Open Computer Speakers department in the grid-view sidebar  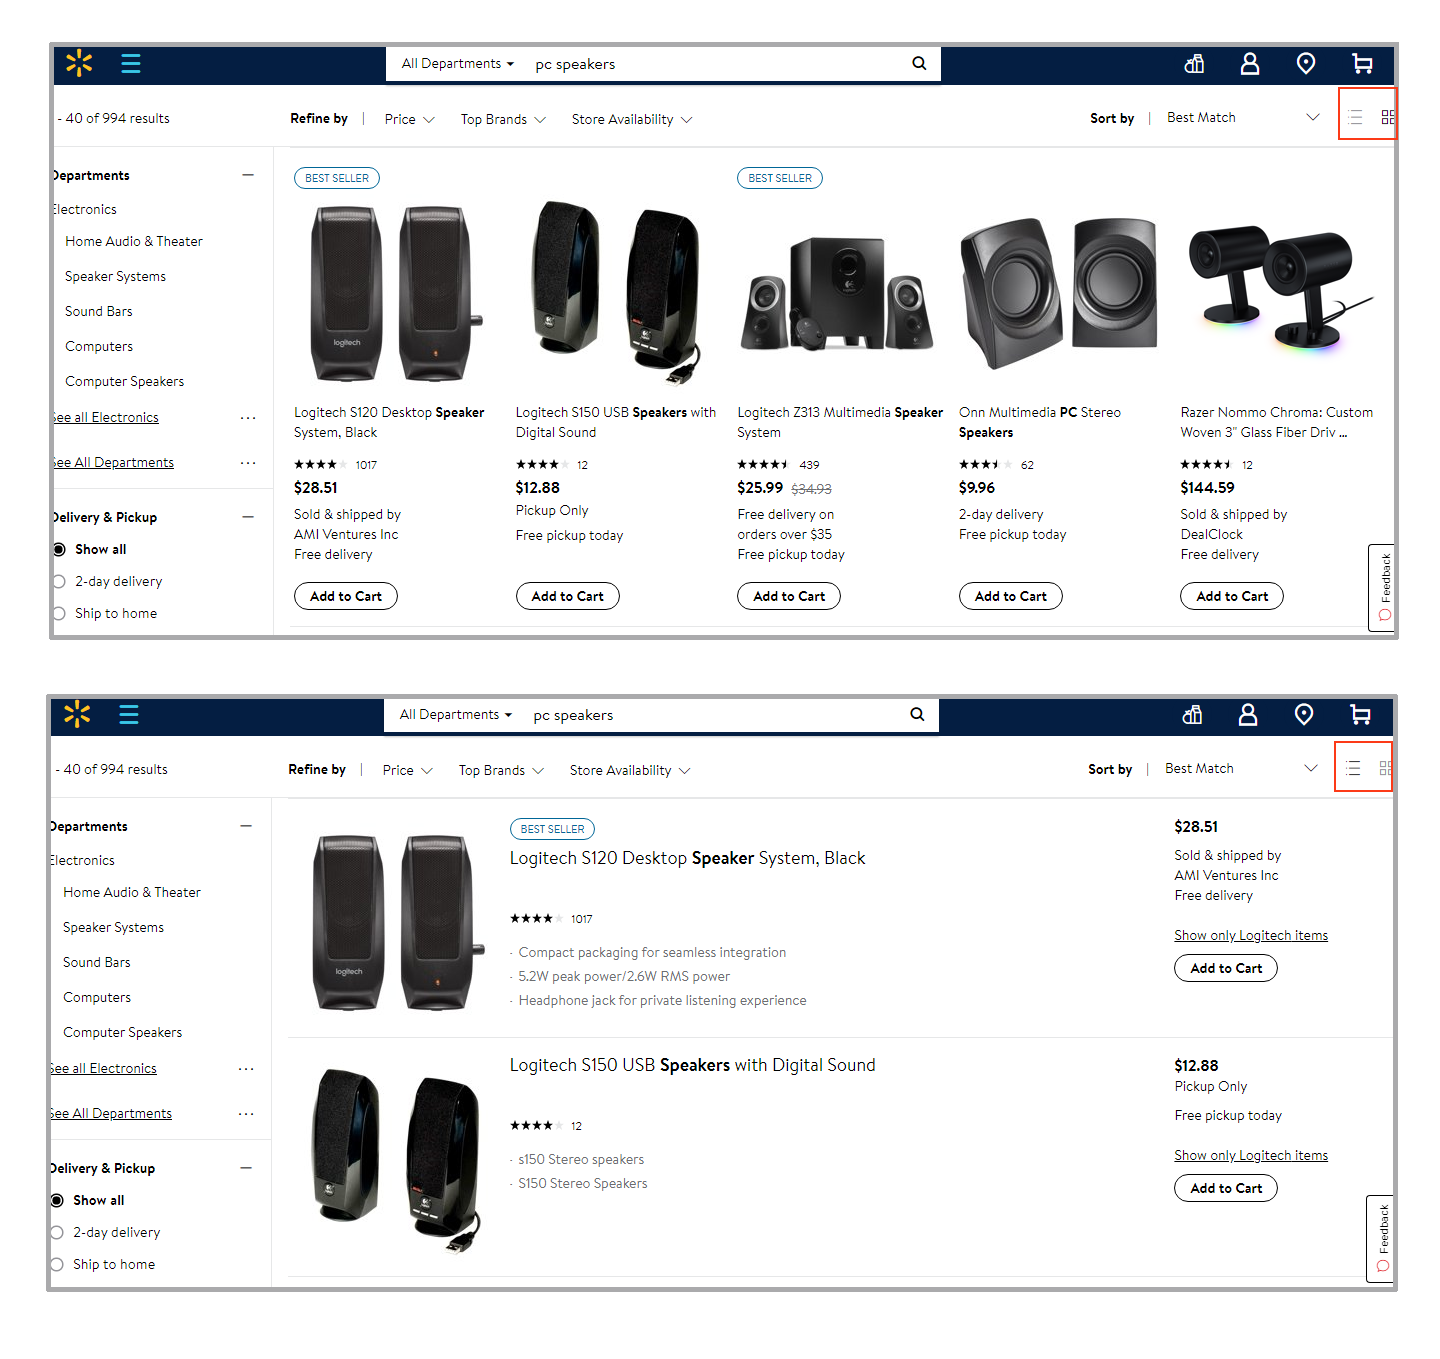pos(125,382)
